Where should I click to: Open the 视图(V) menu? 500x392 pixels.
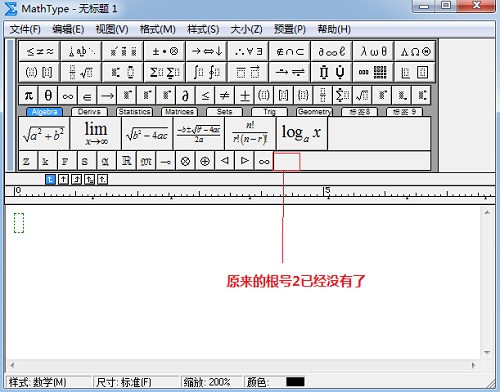[x=112, y=29]
